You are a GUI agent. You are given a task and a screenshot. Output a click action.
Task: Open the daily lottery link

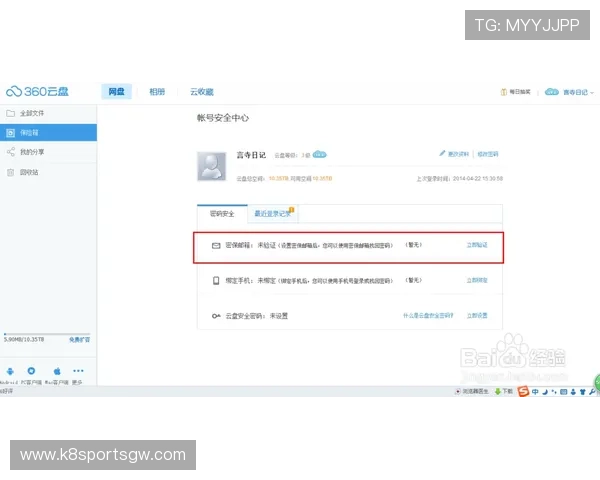[x=520, y=92]
